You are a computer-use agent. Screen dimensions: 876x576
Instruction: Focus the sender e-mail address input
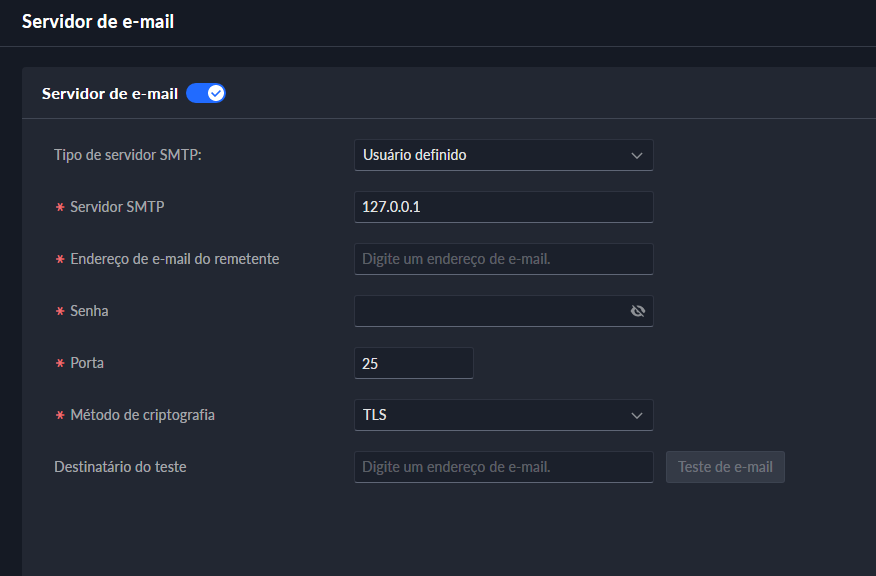[503, 259]
